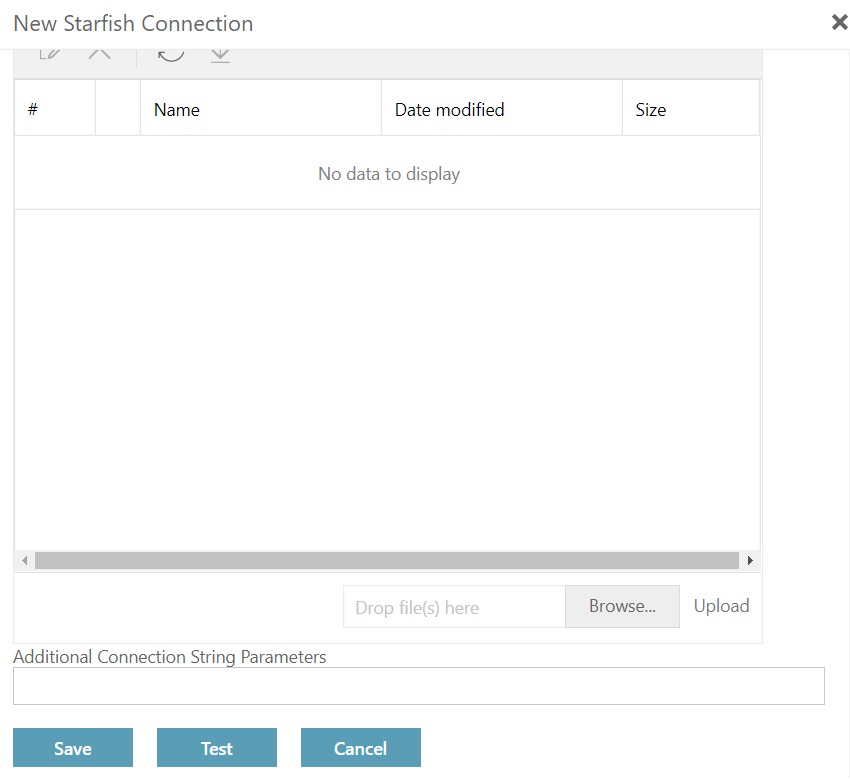Click scrollbar left arrow
This screenshot has width=850, height=779.
24,561
